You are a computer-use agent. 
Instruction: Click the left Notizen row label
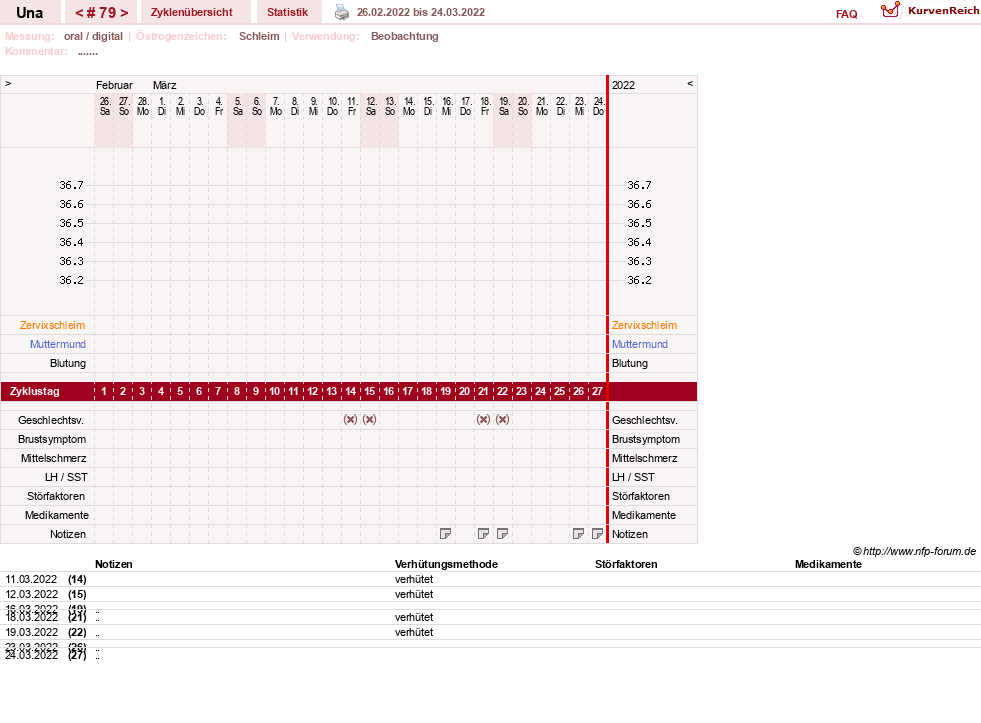click(68, 534)
